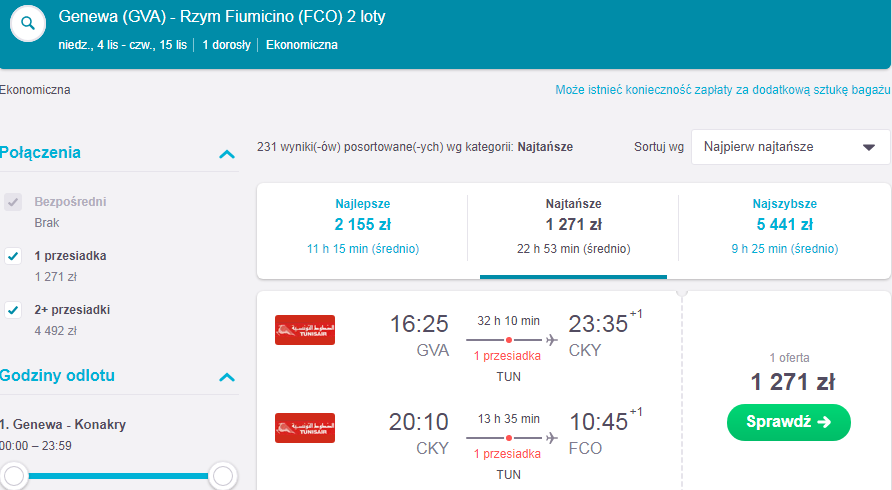The height and width of the screenshot is (490, 892).
Task: Click Tunisair logo on GVA to CKY flight
Action: (305, 330)
